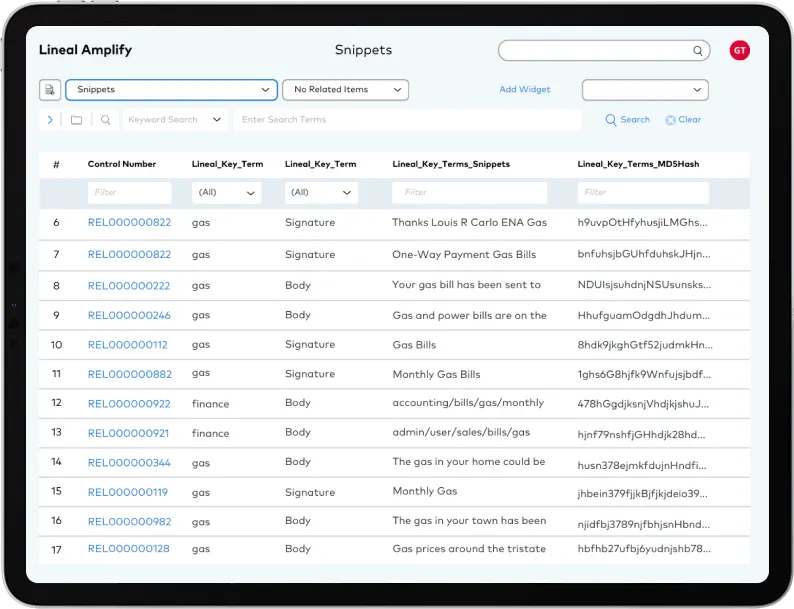Expand the panel with the blue chevron arrow
Viewport: 794px width, 609px height.
click(x=50, y=120)
